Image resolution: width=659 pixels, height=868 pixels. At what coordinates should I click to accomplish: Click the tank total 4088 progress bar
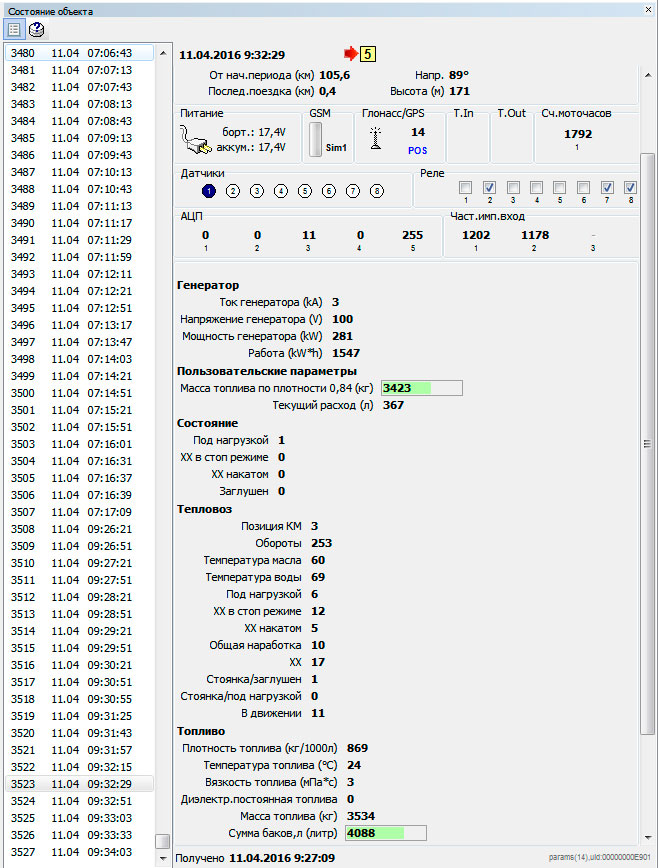point(385,832)
